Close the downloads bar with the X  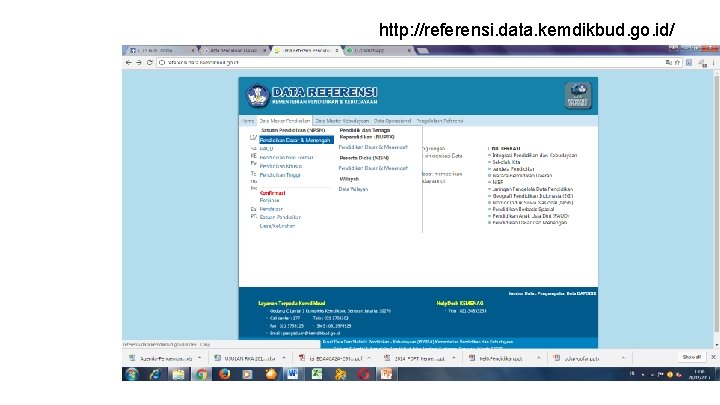point(713,357)
